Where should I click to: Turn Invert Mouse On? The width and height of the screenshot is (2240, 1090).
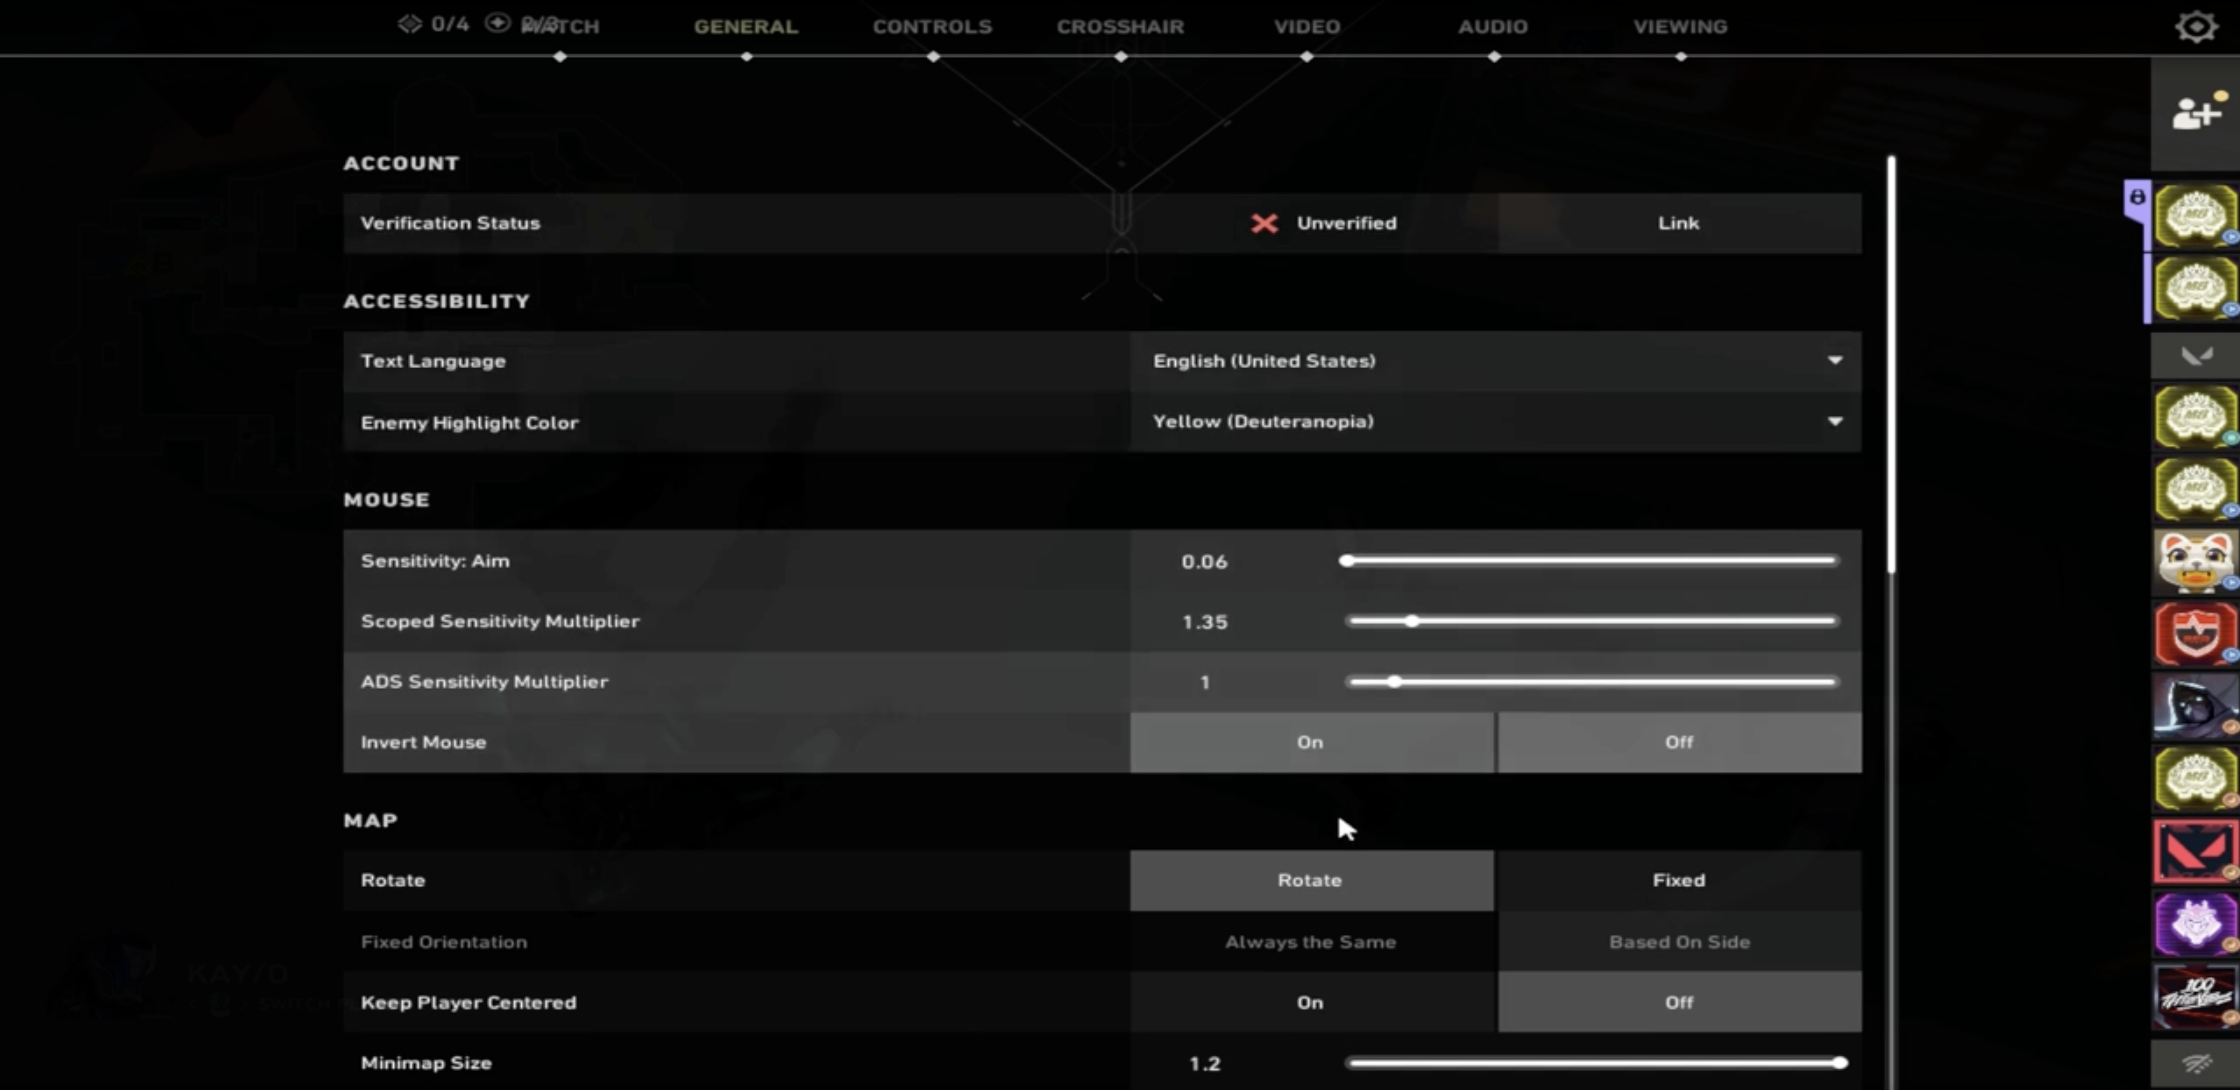coord(1310,742)
